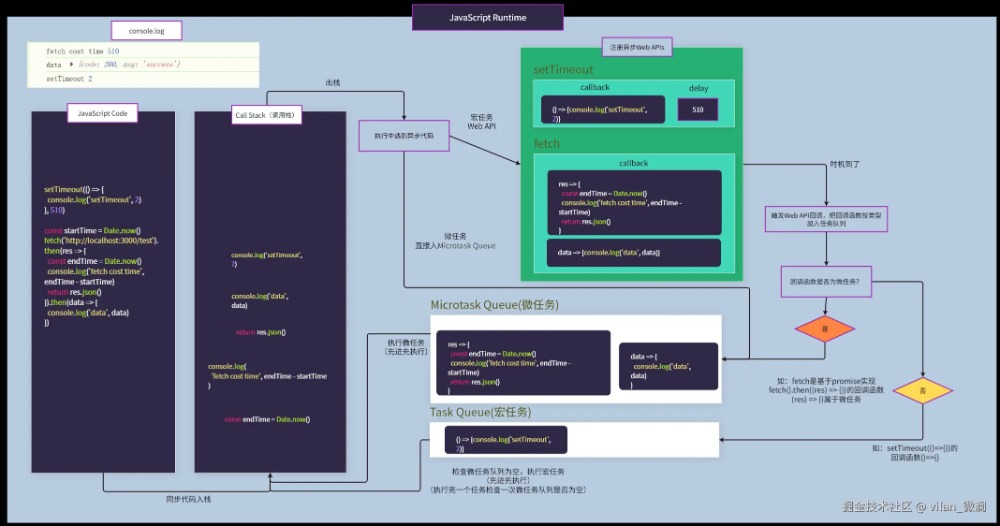Select the delay 510 value box
The height and width of the screenshot is (526, 1000).
pyautogui.click(x=698, y=109)
